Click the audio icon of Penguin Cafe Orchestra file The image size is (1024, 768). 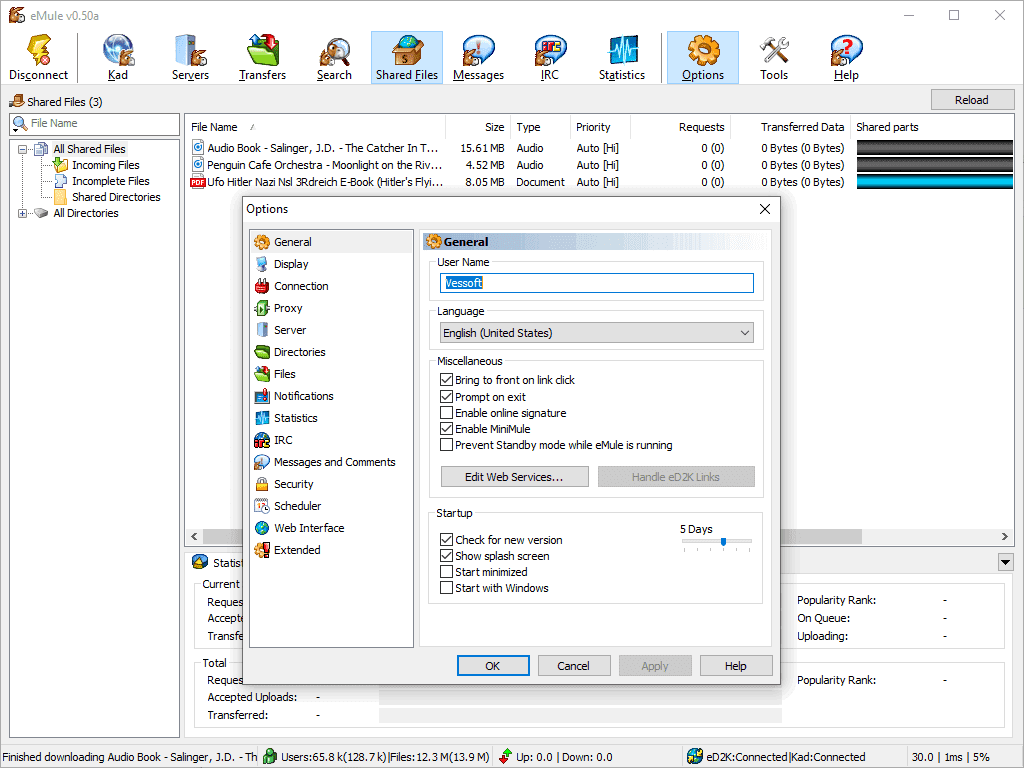pyautogui.click(x=198, y=165)
